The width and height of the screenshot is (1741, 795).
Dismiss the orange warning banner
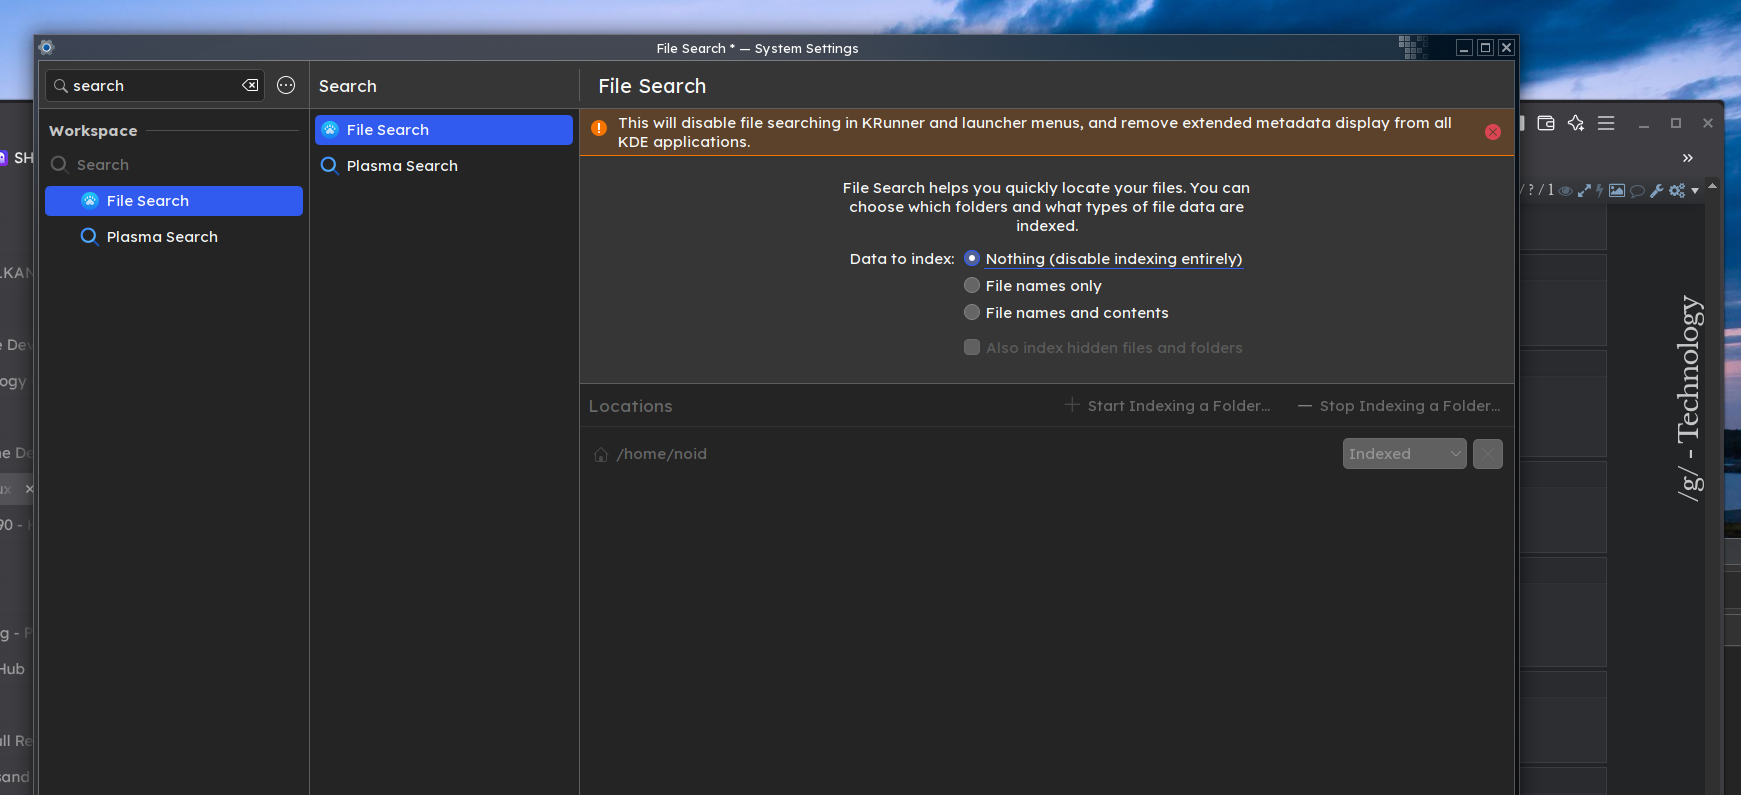[x=1493, y=132]
